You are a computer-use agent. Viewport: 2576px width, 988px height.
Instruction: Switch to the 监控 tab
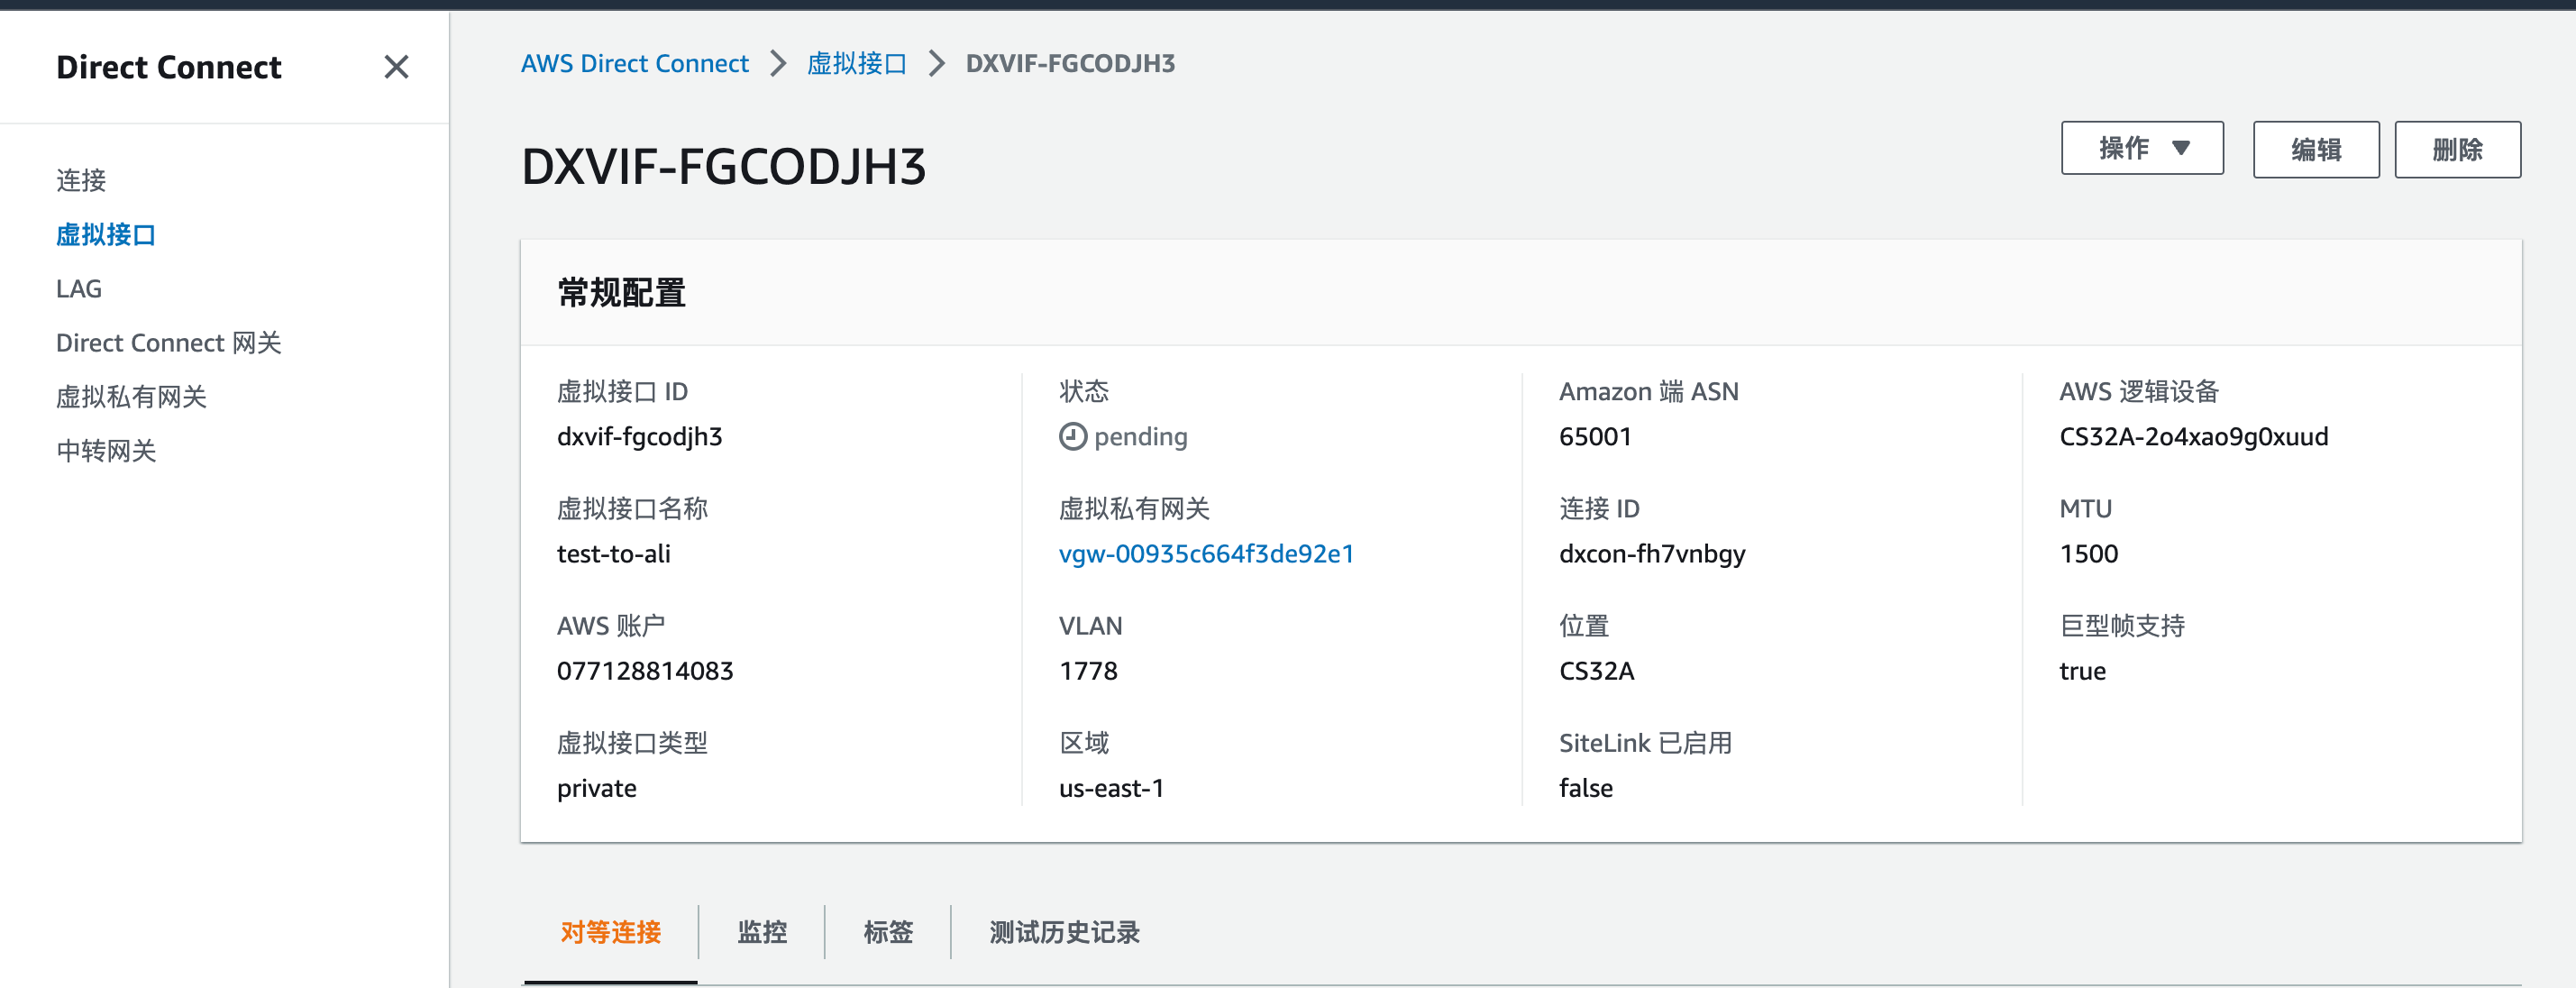[x=762, y=932]
